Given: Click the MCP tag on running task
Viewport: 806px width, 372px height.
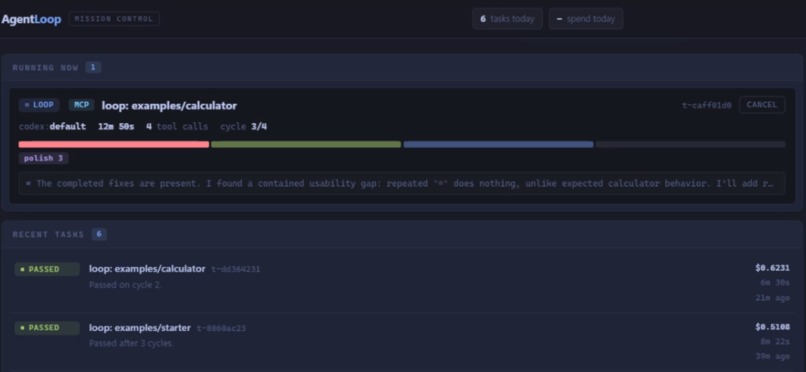Looking at the screenshot, I should (82, 105).
